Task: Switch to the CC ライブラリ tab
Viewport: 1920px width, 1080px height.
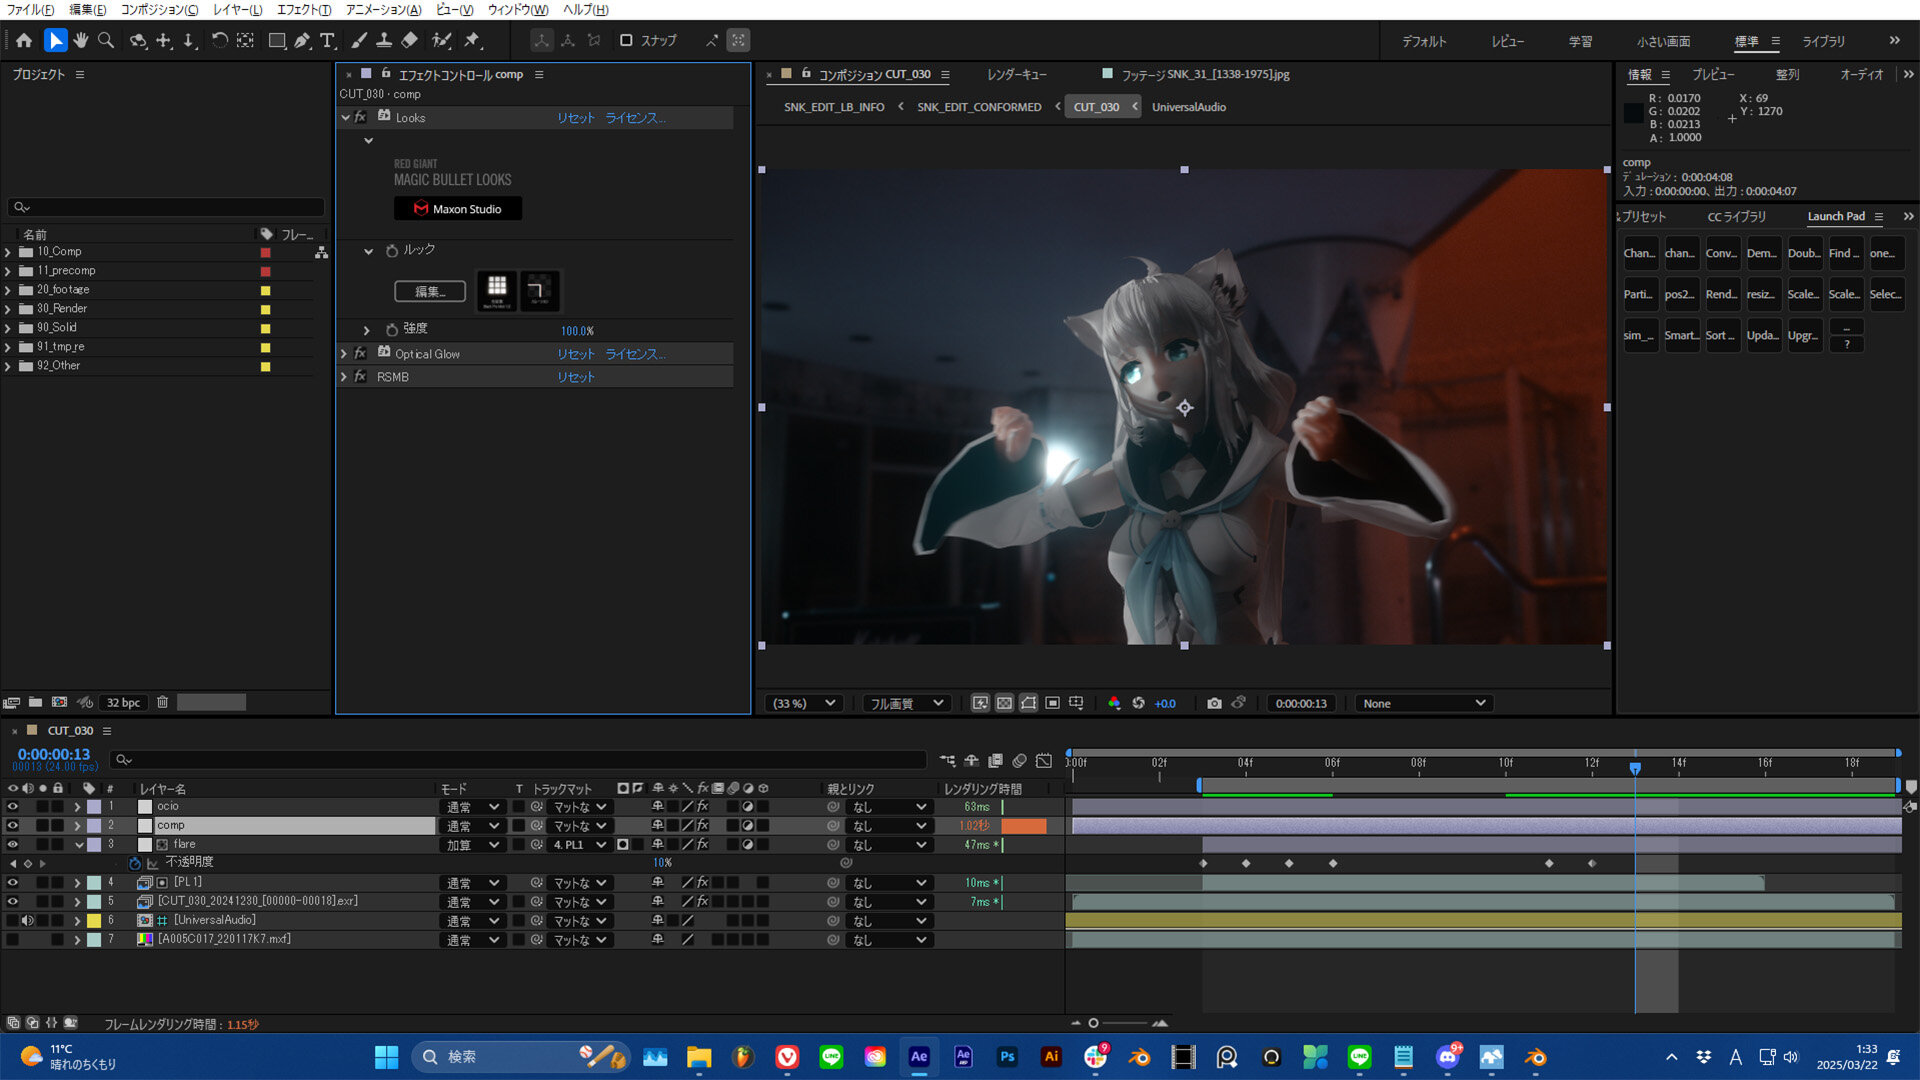Action: 1737,217
